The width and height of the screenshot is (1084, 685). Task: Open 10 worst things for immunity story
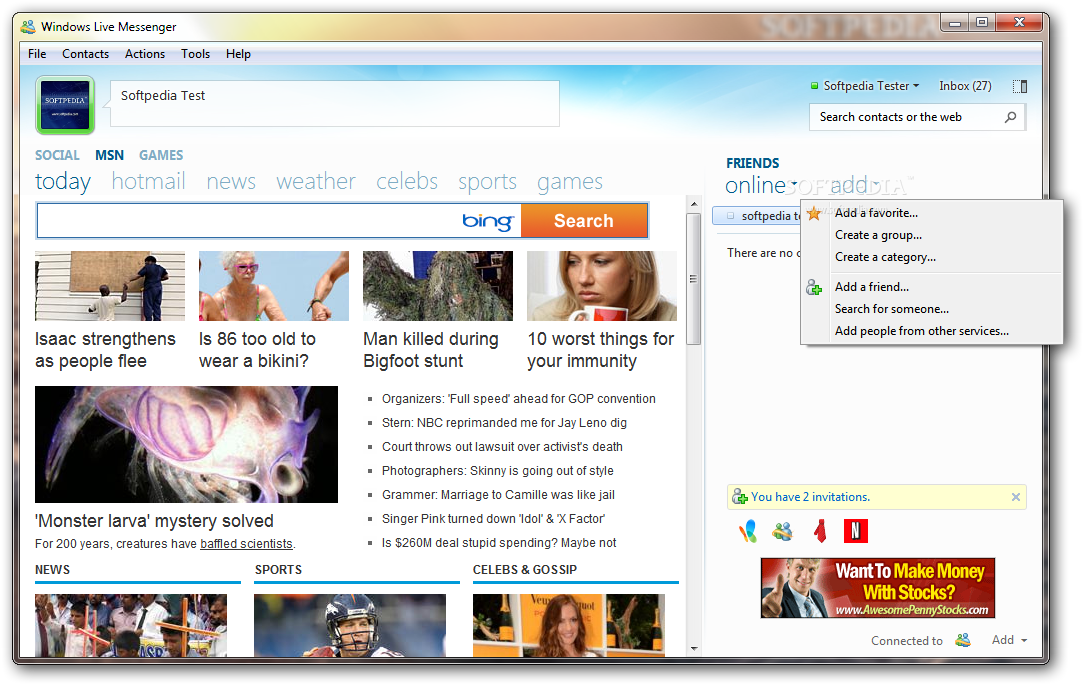click(x=600, y=350)
